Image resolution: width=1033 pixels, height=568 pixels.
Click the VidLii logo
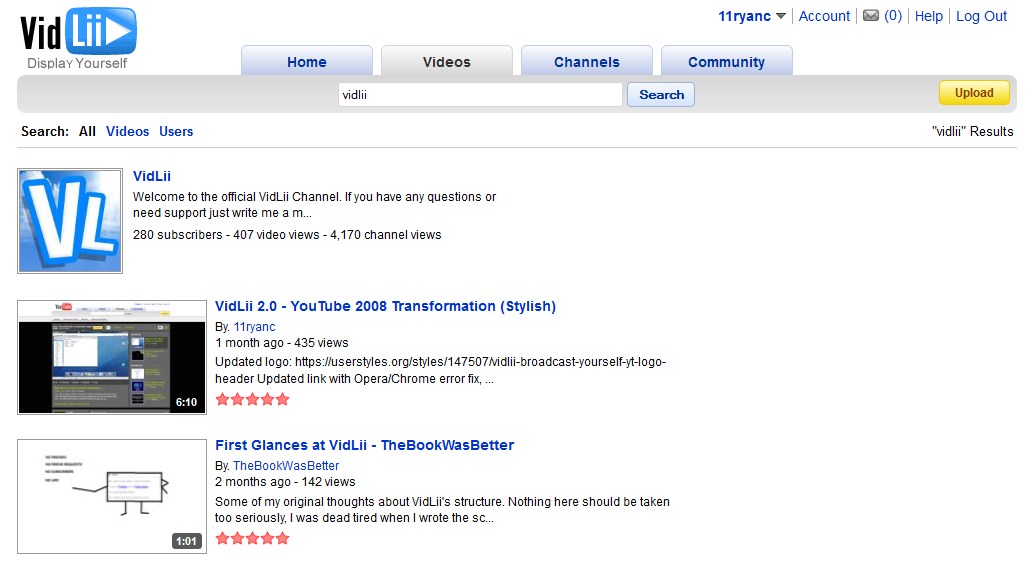[78, 36]
